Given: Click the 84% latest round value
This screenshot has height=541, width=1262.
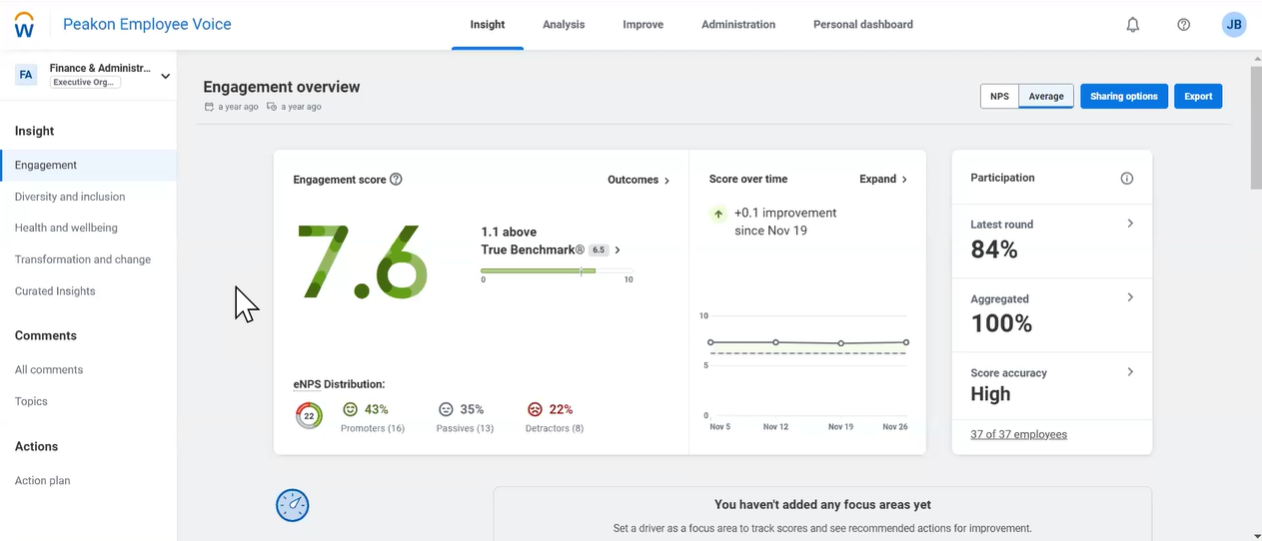Looking at the screenshot, I should (994, 250).
